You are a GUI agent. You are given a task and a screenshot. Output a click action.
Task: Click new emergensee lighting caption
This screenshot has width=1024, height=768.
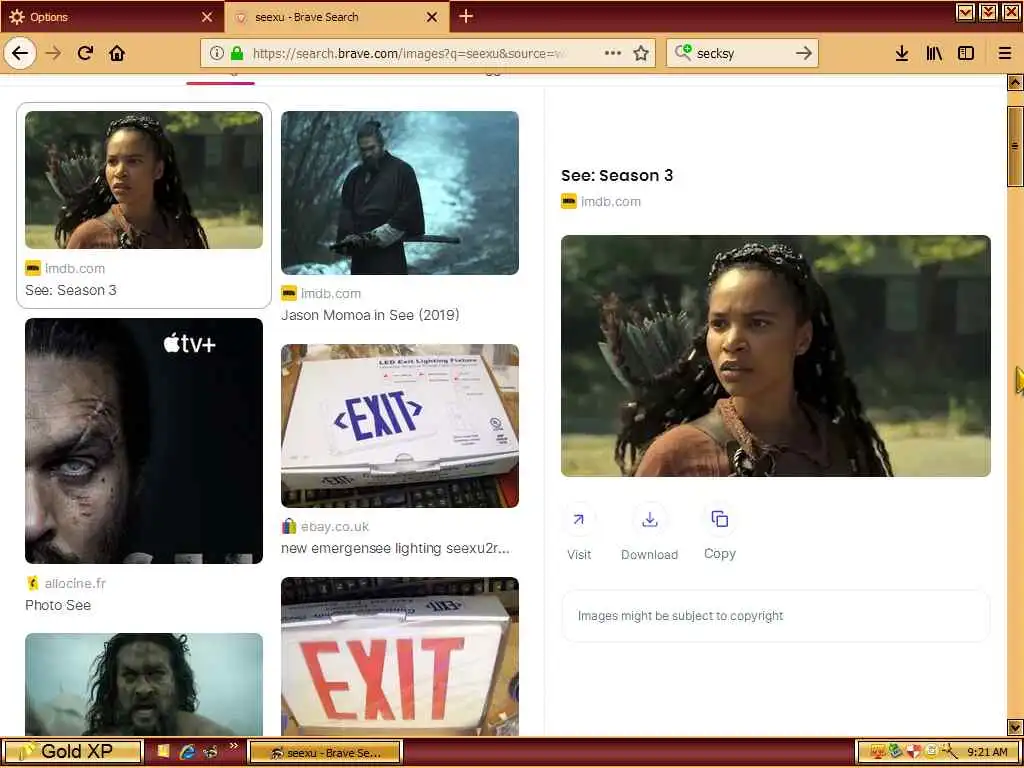coord(395,549)
